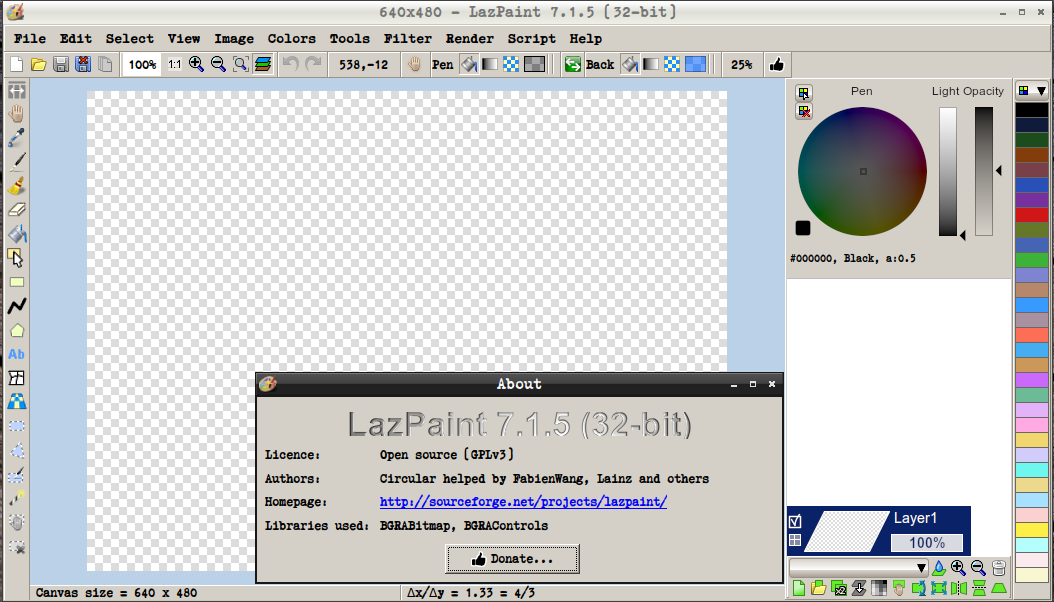Set zoom to 1:1
Image resolution: width=1054 pixels, height=602 pixels.
174,64
